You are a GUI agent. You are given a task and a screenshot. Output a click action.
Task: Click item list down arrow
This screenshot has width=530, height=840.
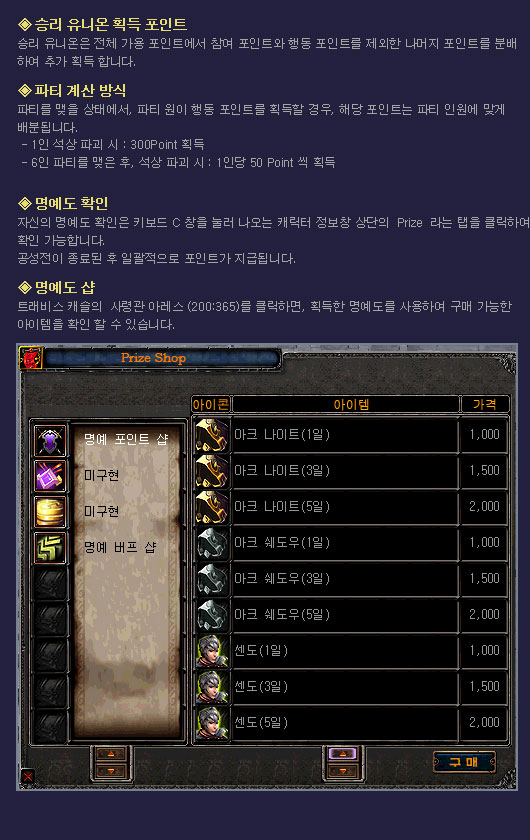(342, 771)
